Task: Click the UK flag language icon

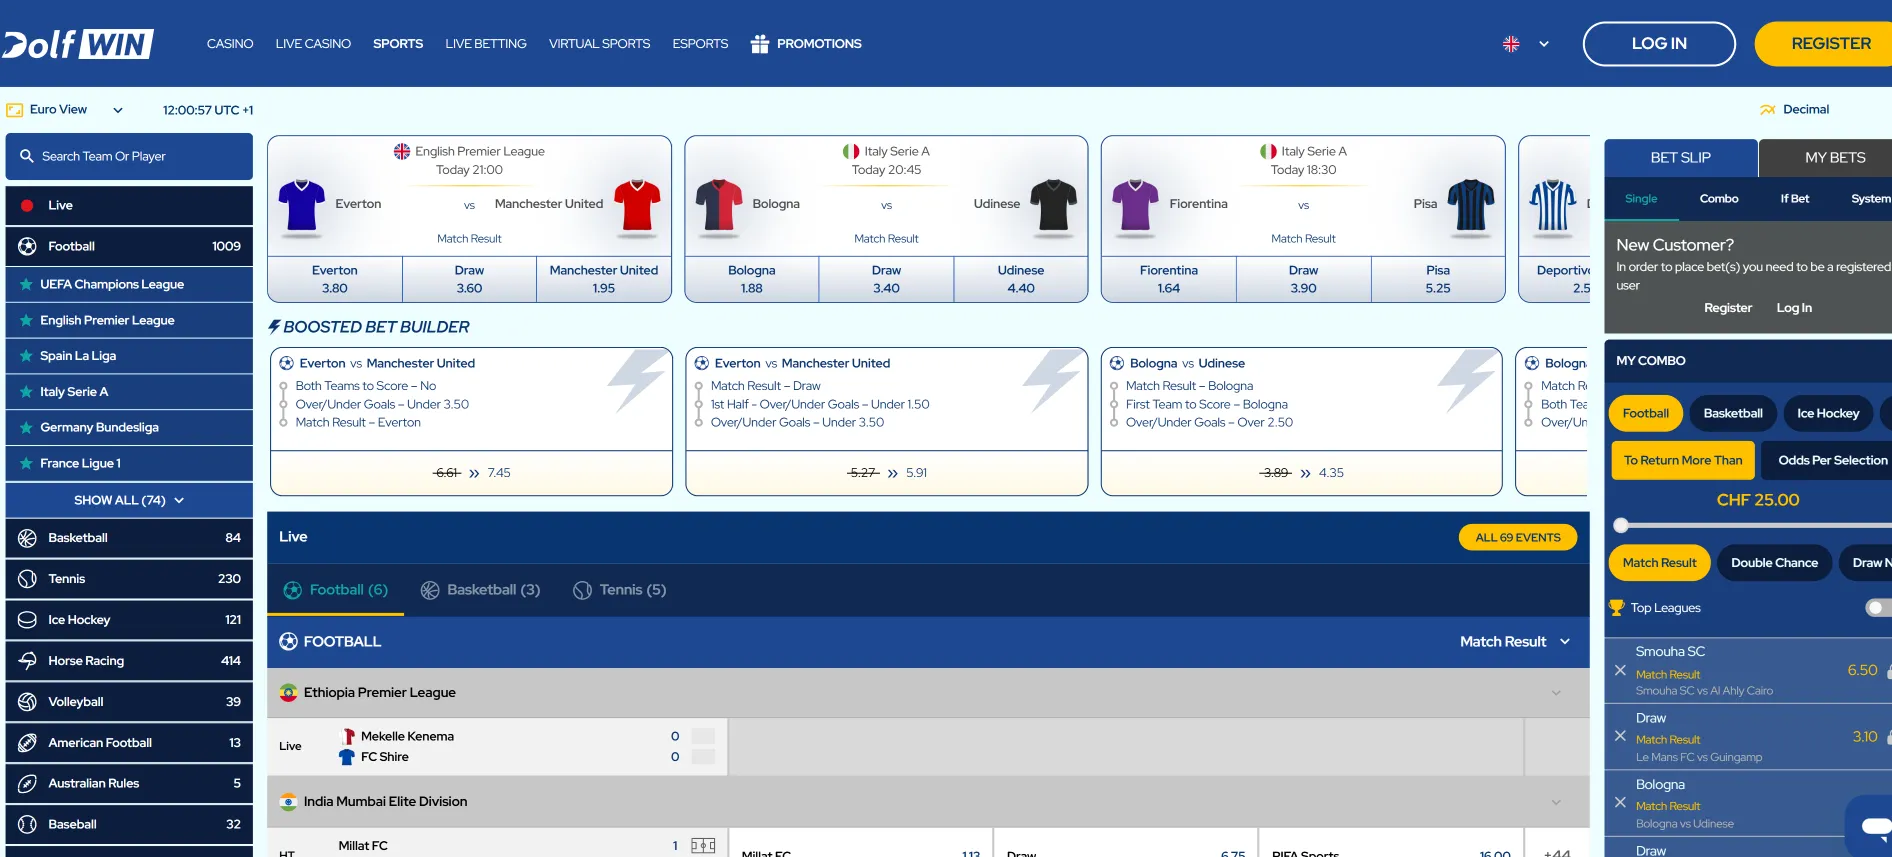Action: (1511, 44)
